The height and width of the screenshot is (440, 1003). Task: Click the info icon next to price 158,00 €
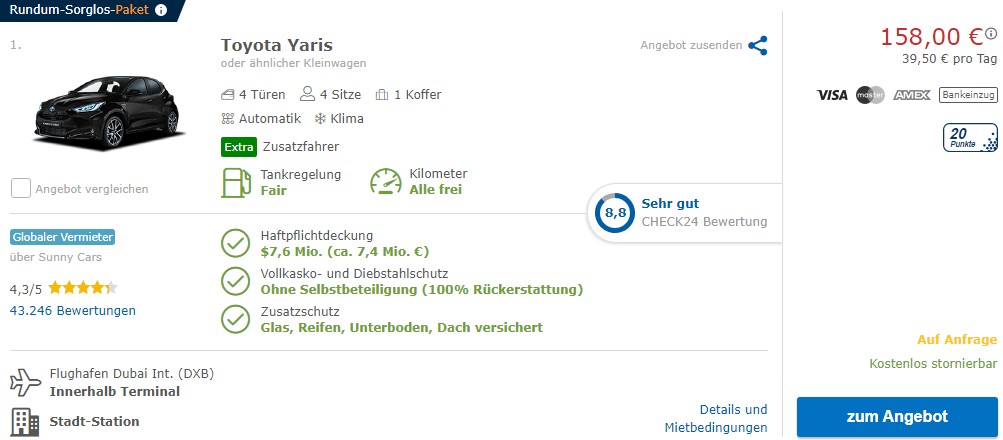coord(991,34)
